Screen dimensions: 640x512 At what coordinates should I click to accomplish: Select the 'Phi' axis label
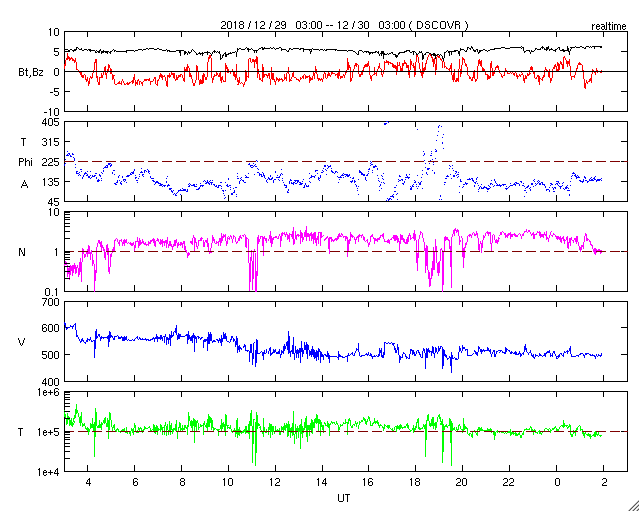click(x=25, y=163)
